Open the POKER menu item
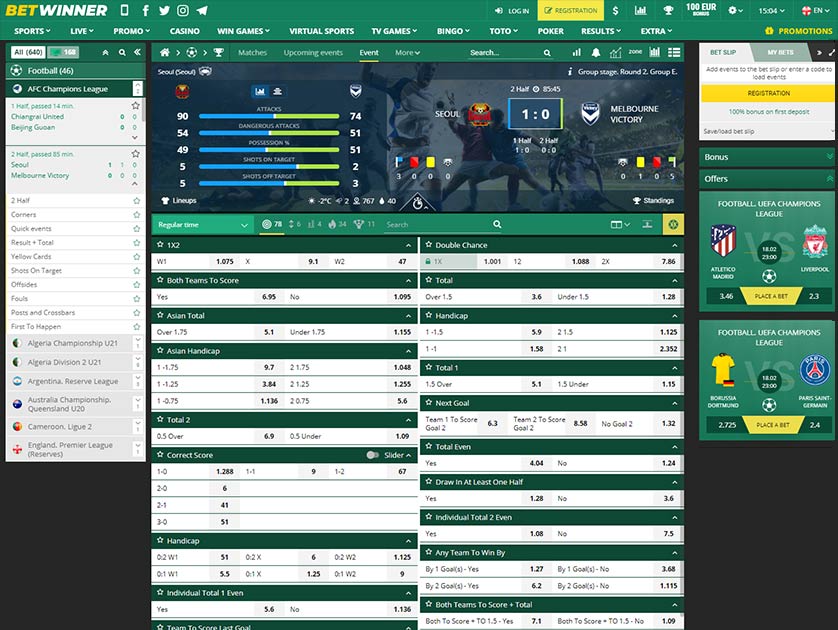Image resolution: width=838 pixels, height=630 pixels. pyautogui.click(x=550, y=31)
